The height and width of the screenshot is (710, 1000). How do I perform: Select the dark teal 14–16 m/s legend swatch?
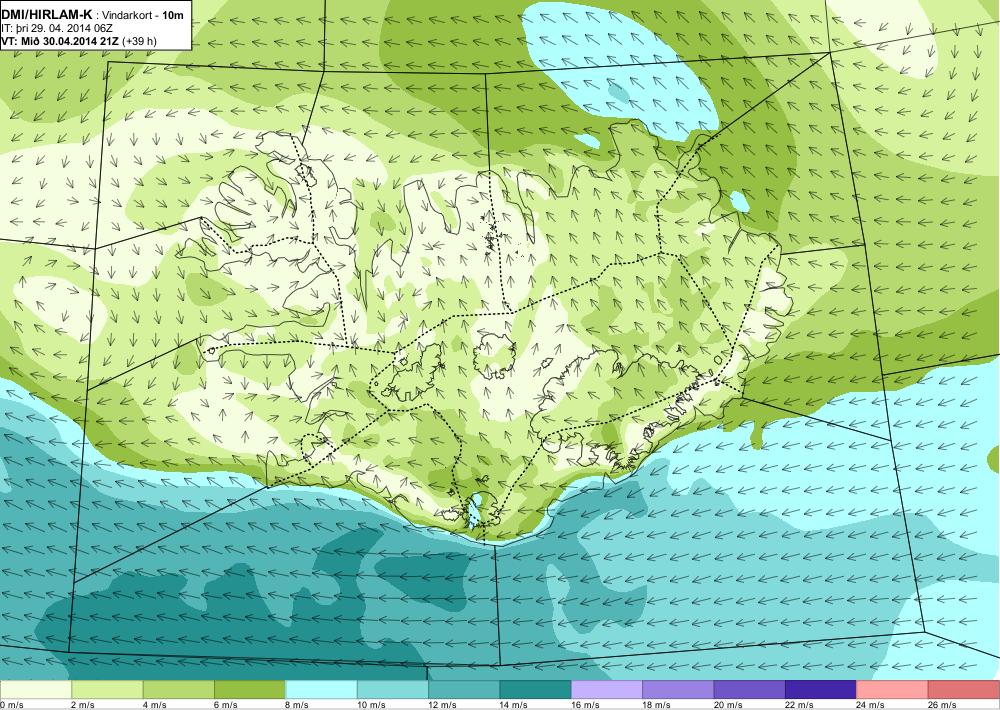tap(536, 690)
